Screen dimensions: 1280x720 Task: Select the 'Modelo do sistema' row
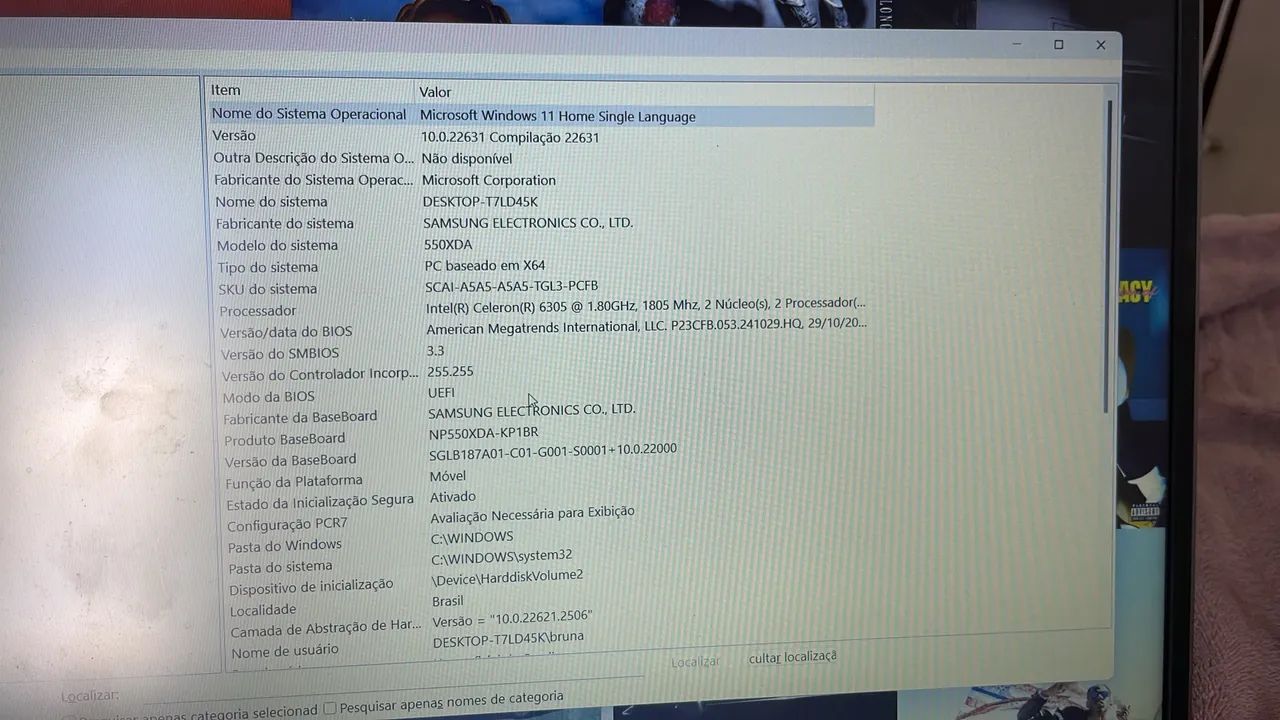click(277, 245)
